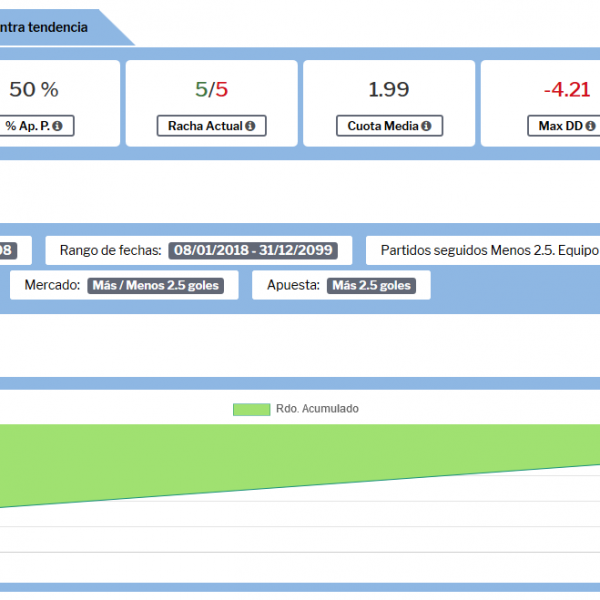Click the 1.99 average odds value
This screenshot has width=600, height=600.
click(388, 89)
